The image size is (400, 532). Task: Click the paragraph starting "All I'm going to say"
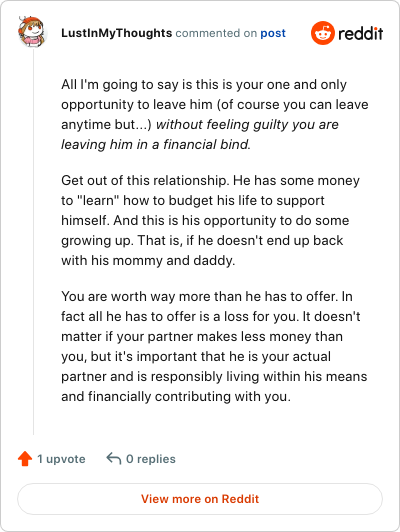(214, 114)
